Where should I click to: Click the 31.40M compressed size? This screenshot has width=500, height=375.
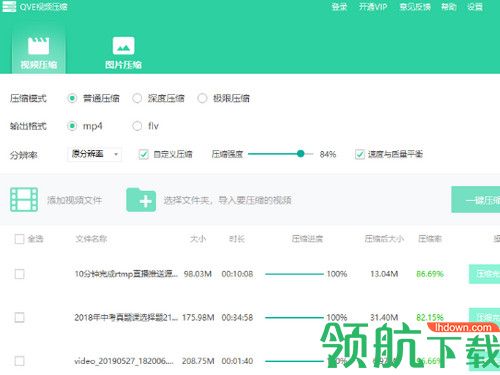[384, 317]
